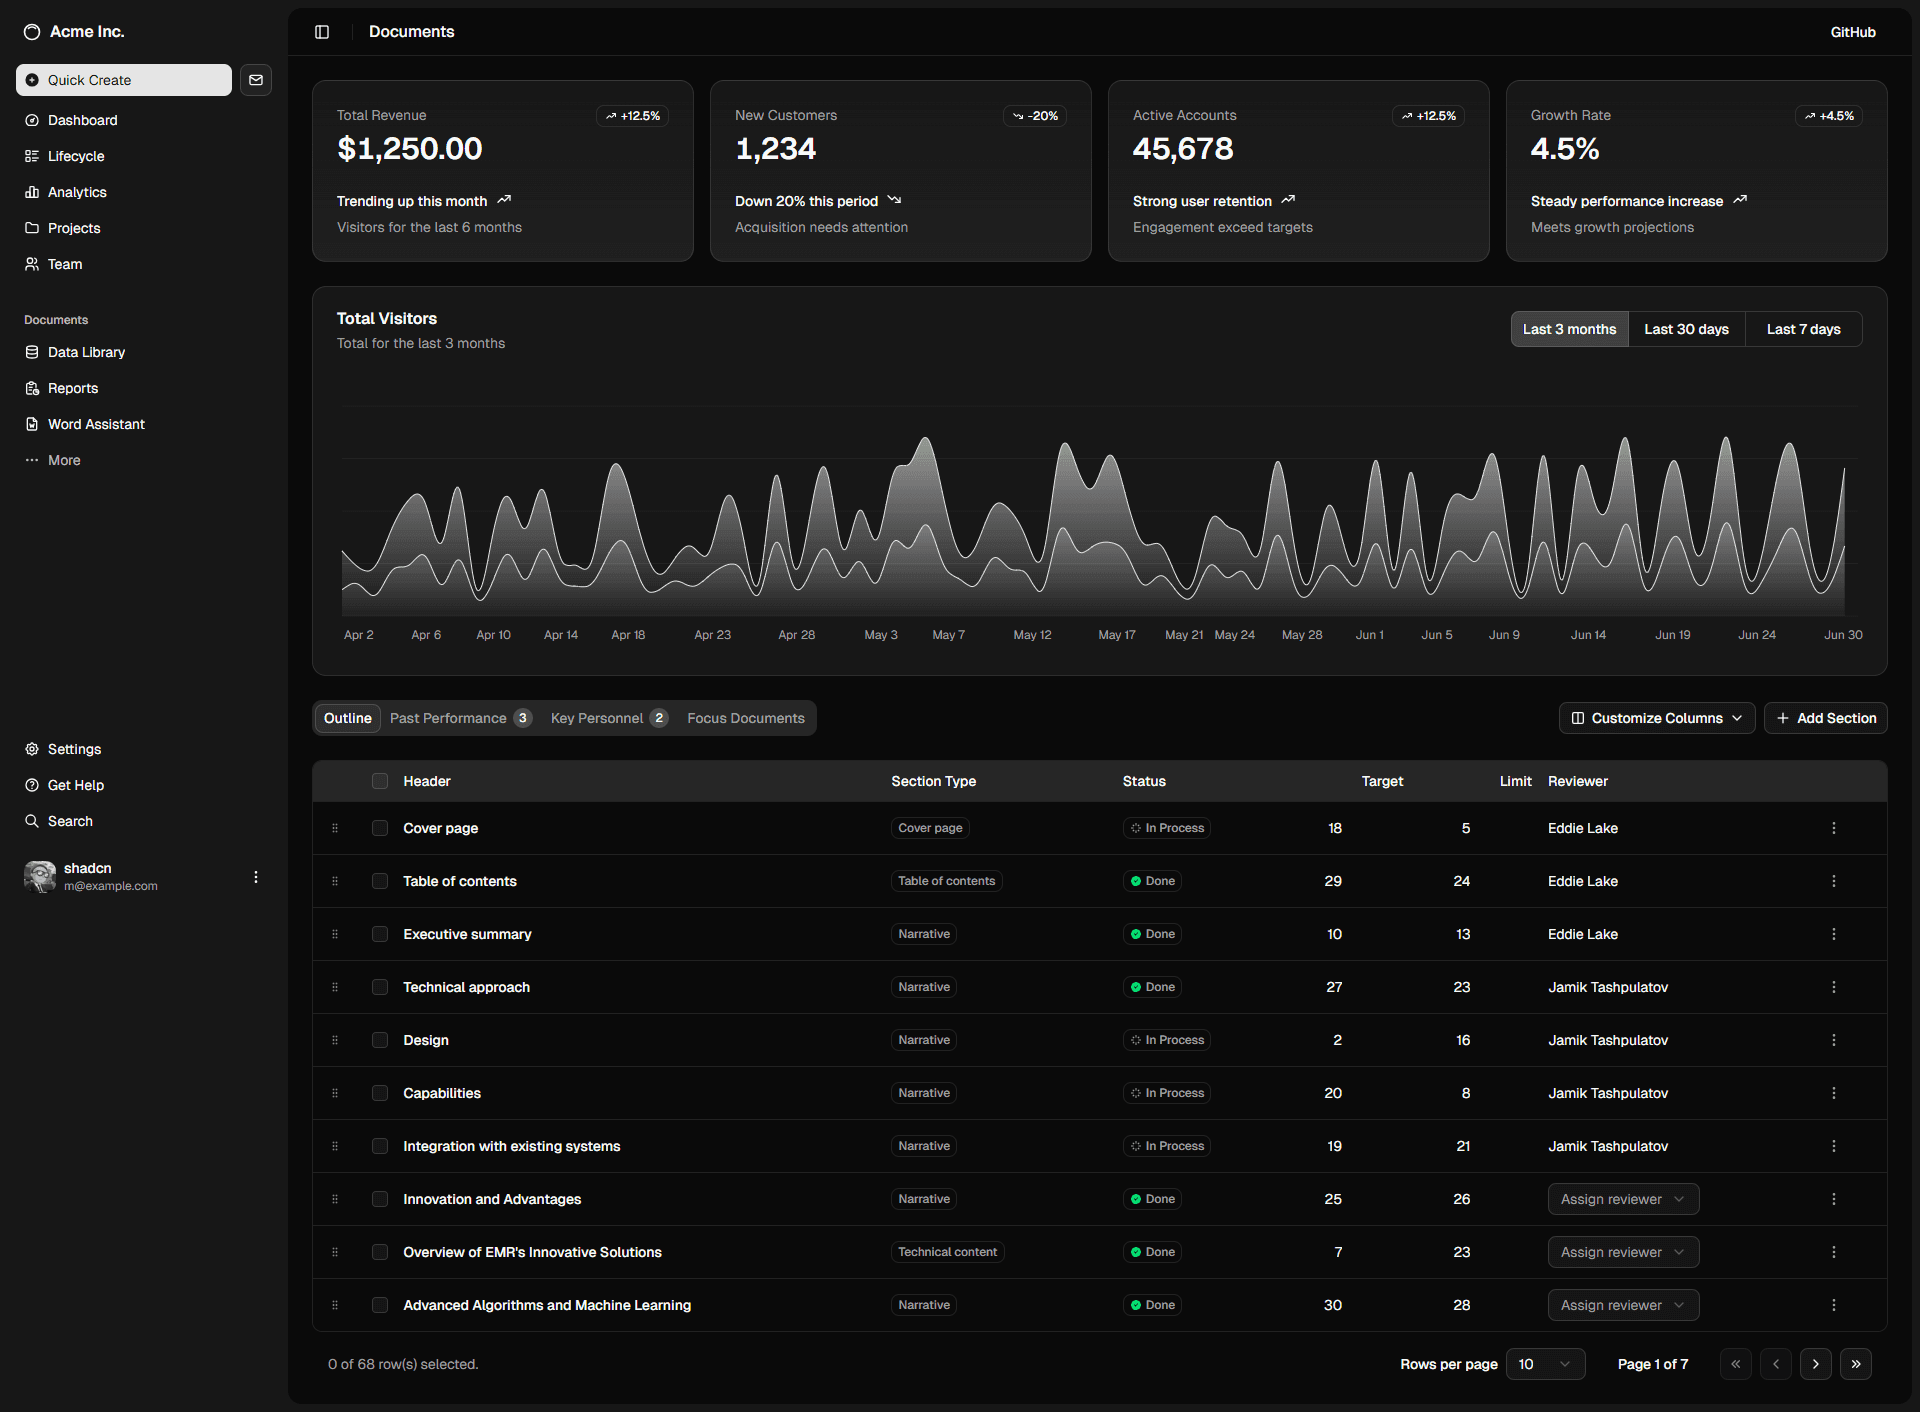Select the Last 7 days chart range
This screenshot has width=1920, height=1412.
[x=1802, y=328]
